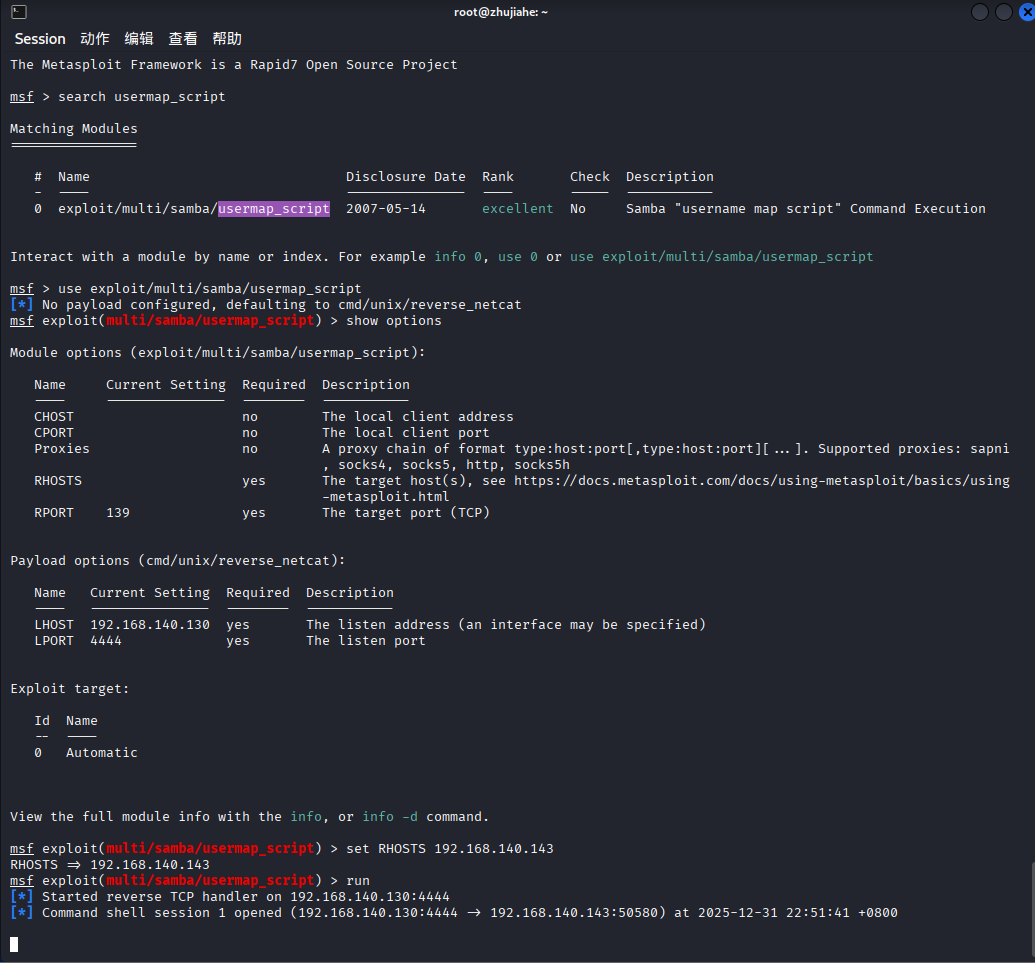Click the 'info 0,' green hint text
This screenshot has height=963, width=1035.
click(x=461, y=257)
